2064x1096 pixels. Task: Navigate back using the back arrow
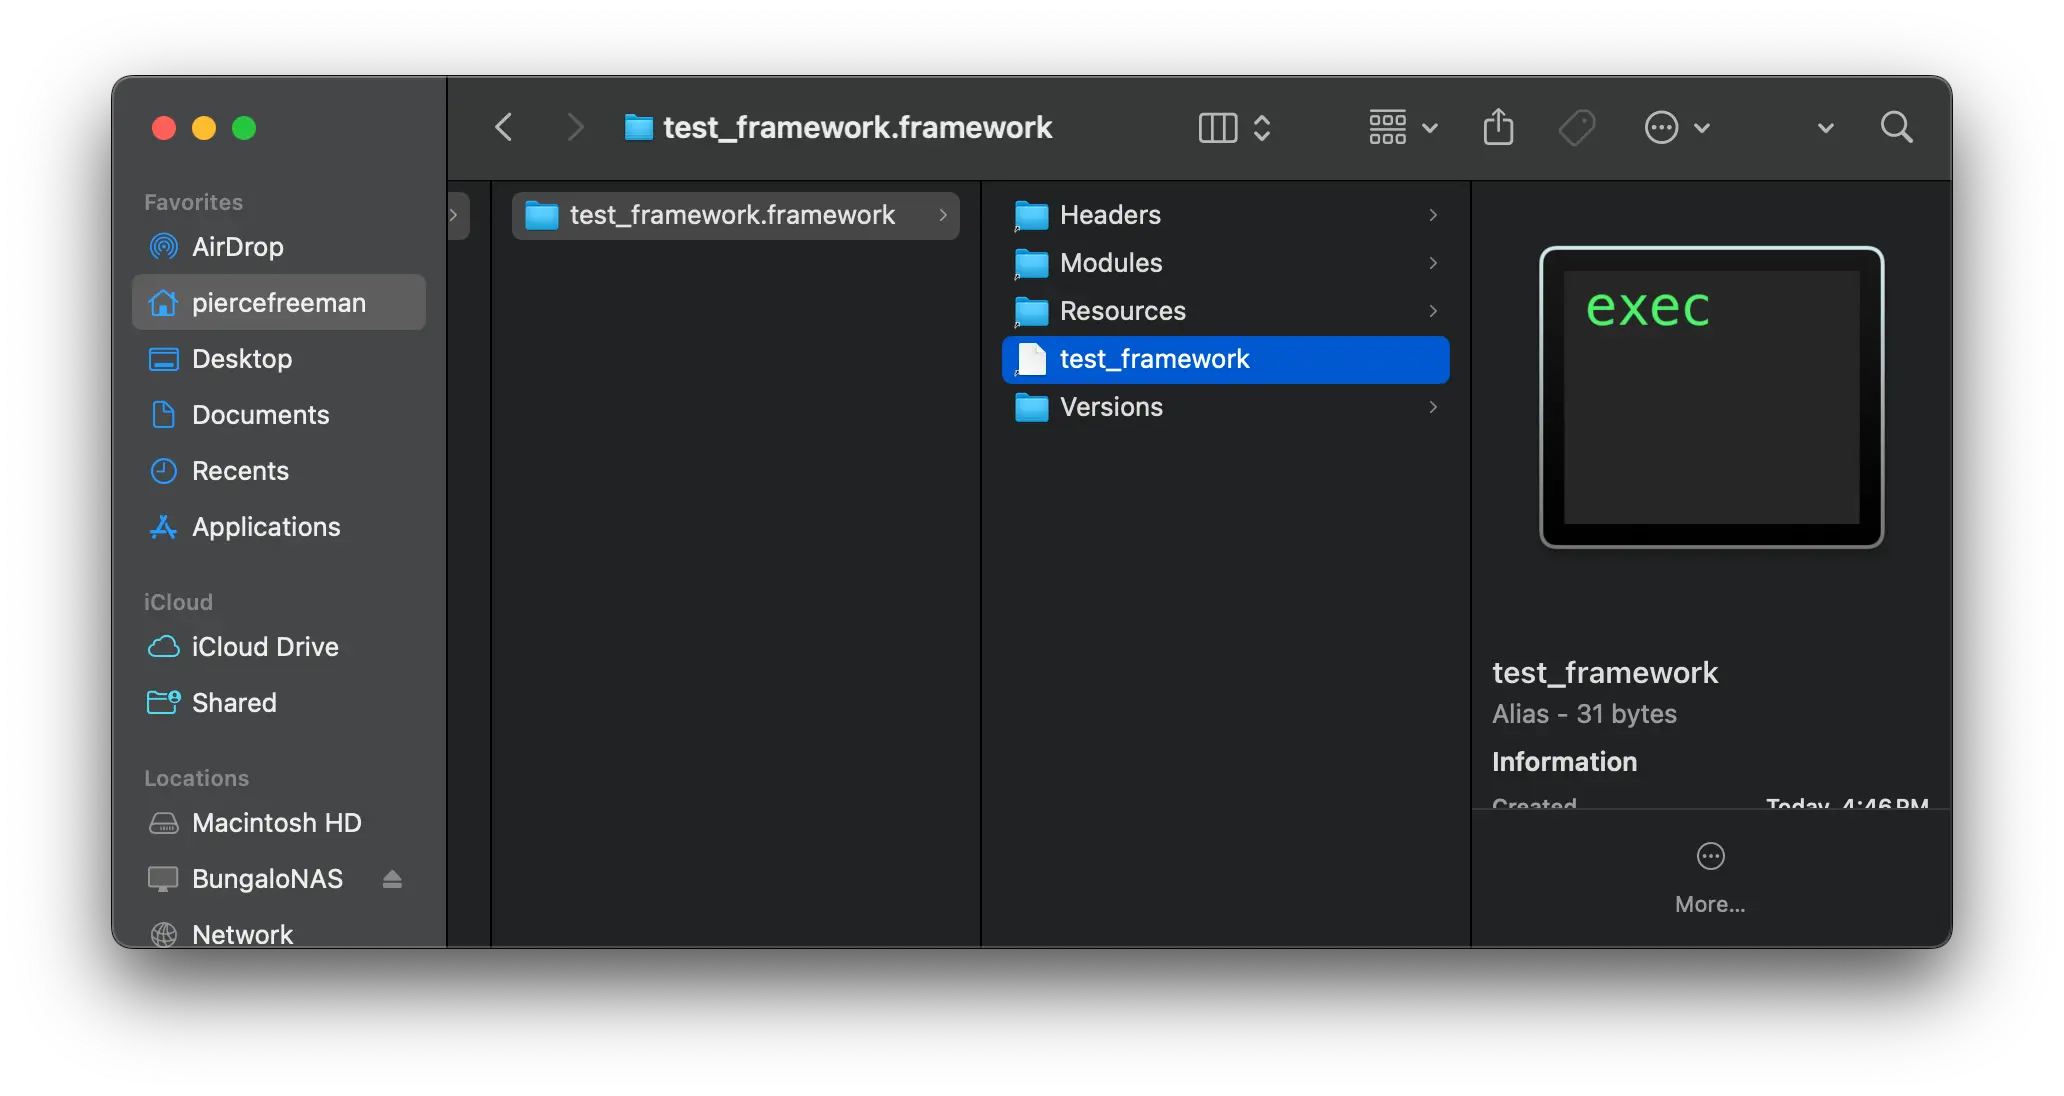pos(504,127)
